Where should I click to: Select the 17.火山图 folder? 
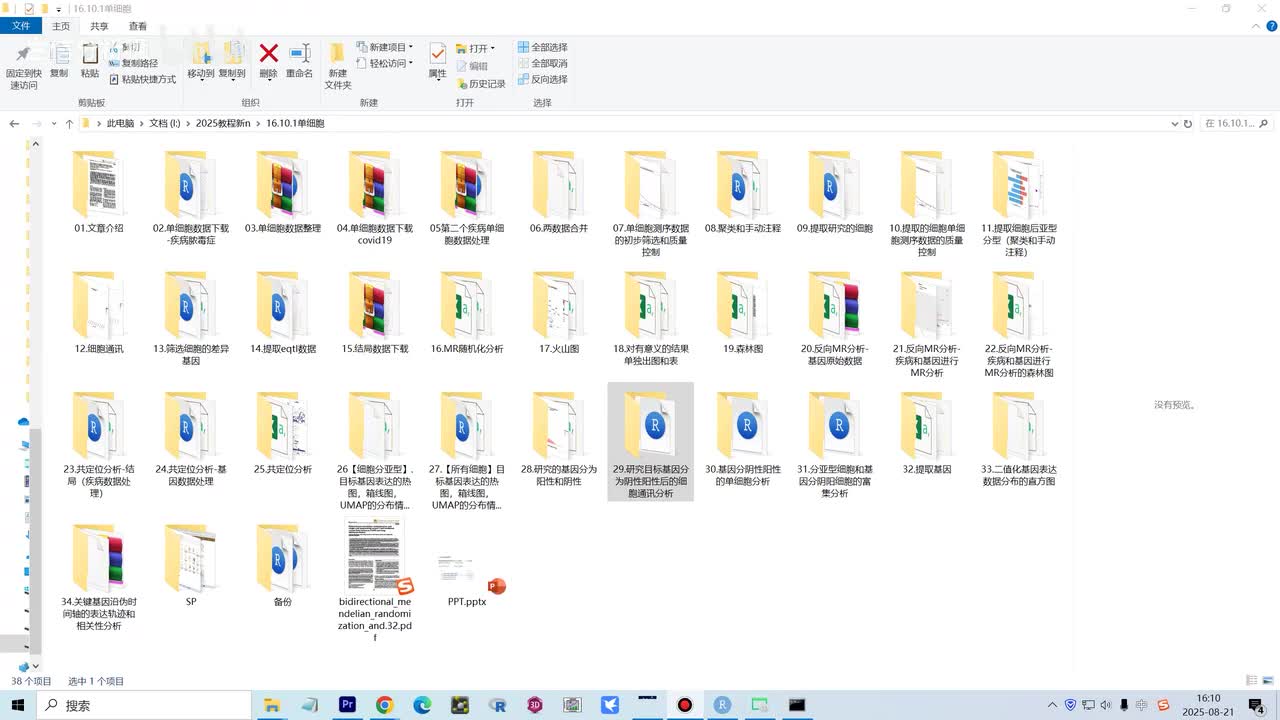(x=559, y=313)
